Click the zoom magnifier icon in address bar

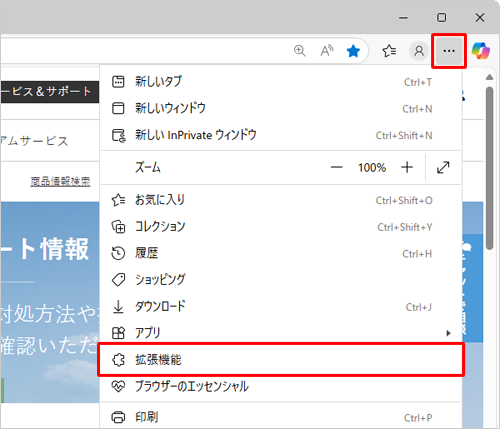click(300, 51)
